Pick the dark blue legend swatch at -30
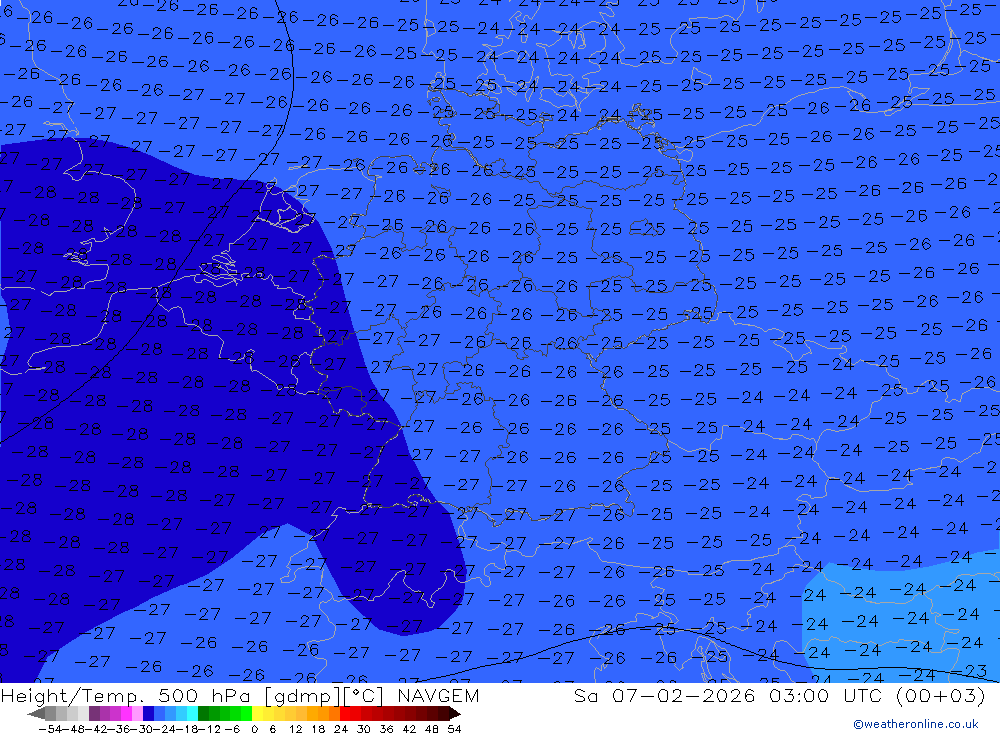The height and width of the screenshot is (733, 1000). 148,713
